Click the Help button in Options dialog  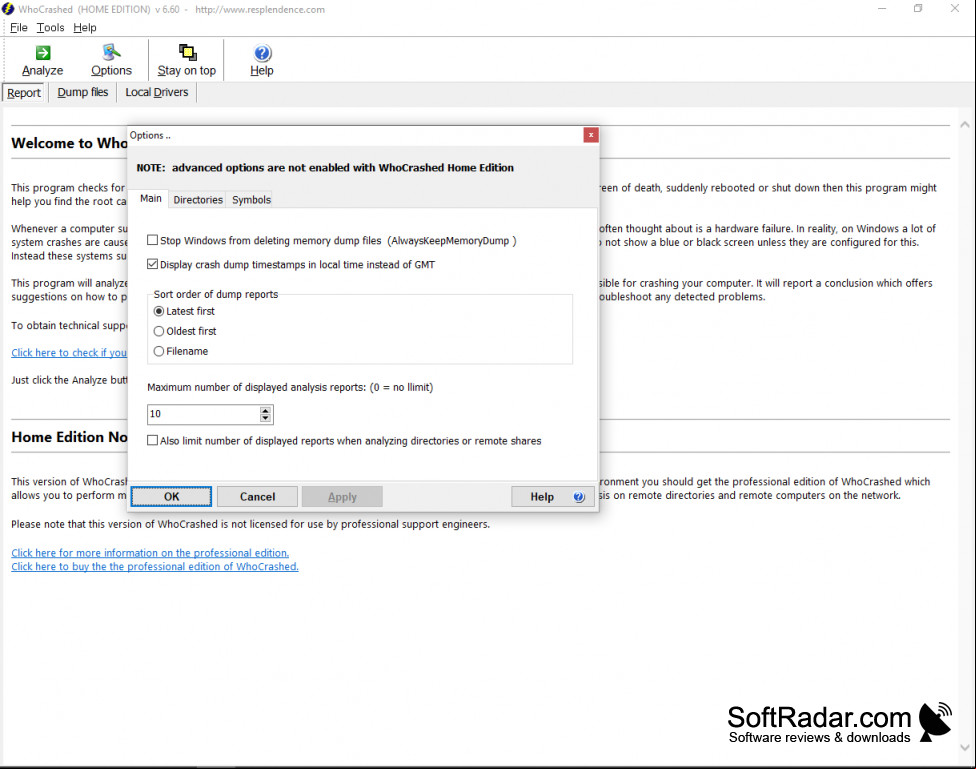click(x=552, y=496)
